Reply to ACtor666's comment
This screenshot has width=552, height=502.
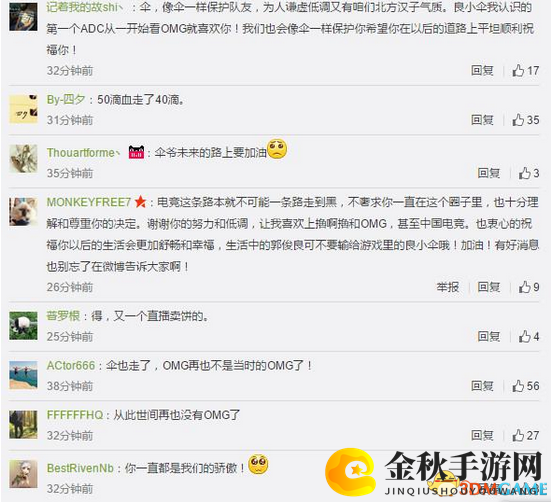(482, 386)
